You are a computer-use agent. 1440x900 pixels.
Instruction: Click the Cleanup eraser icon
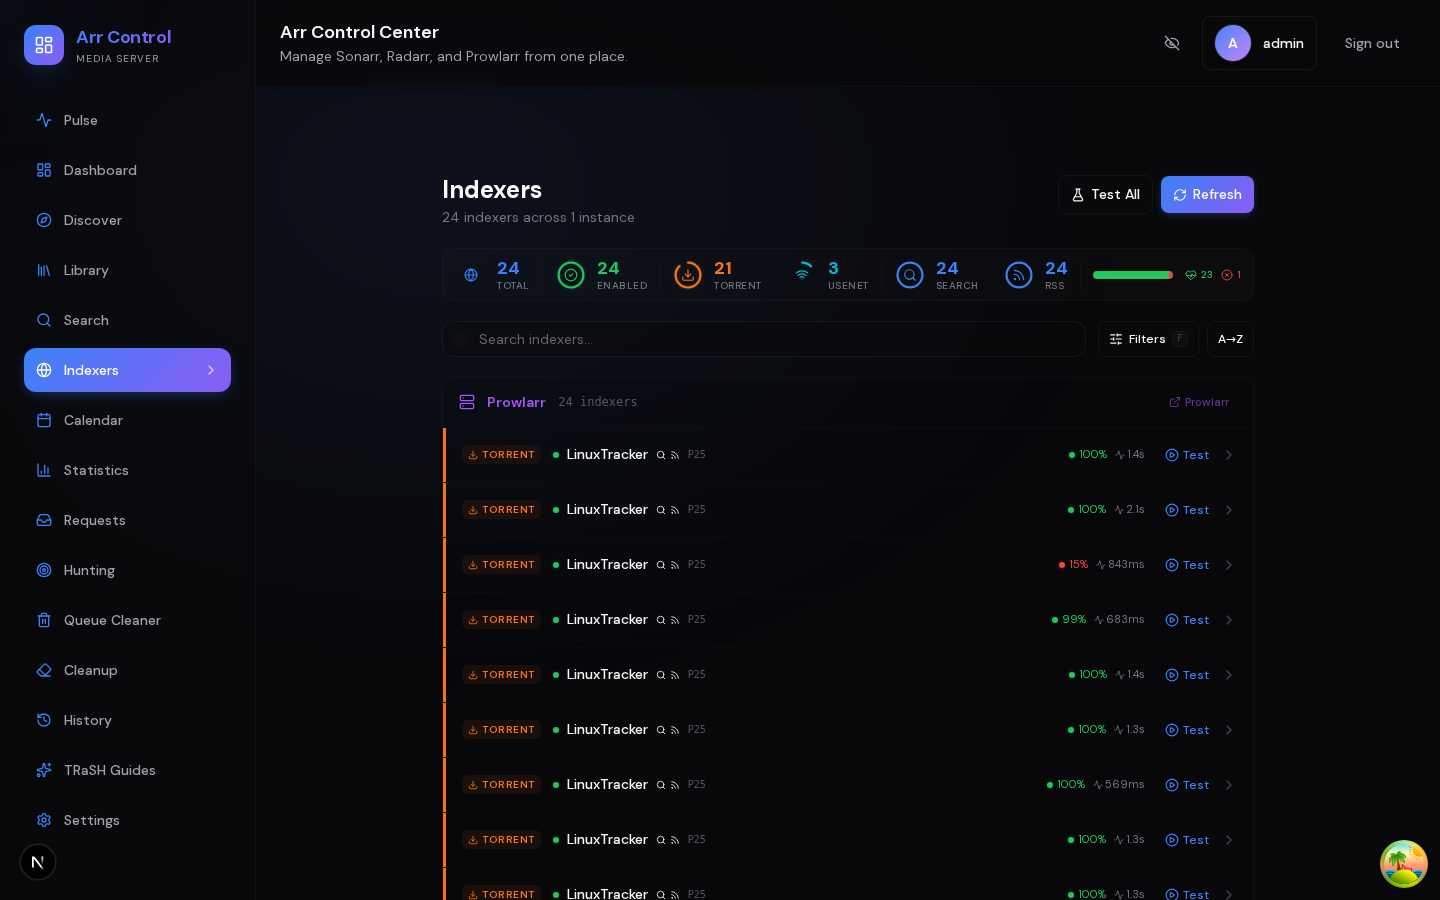[44, 670]
